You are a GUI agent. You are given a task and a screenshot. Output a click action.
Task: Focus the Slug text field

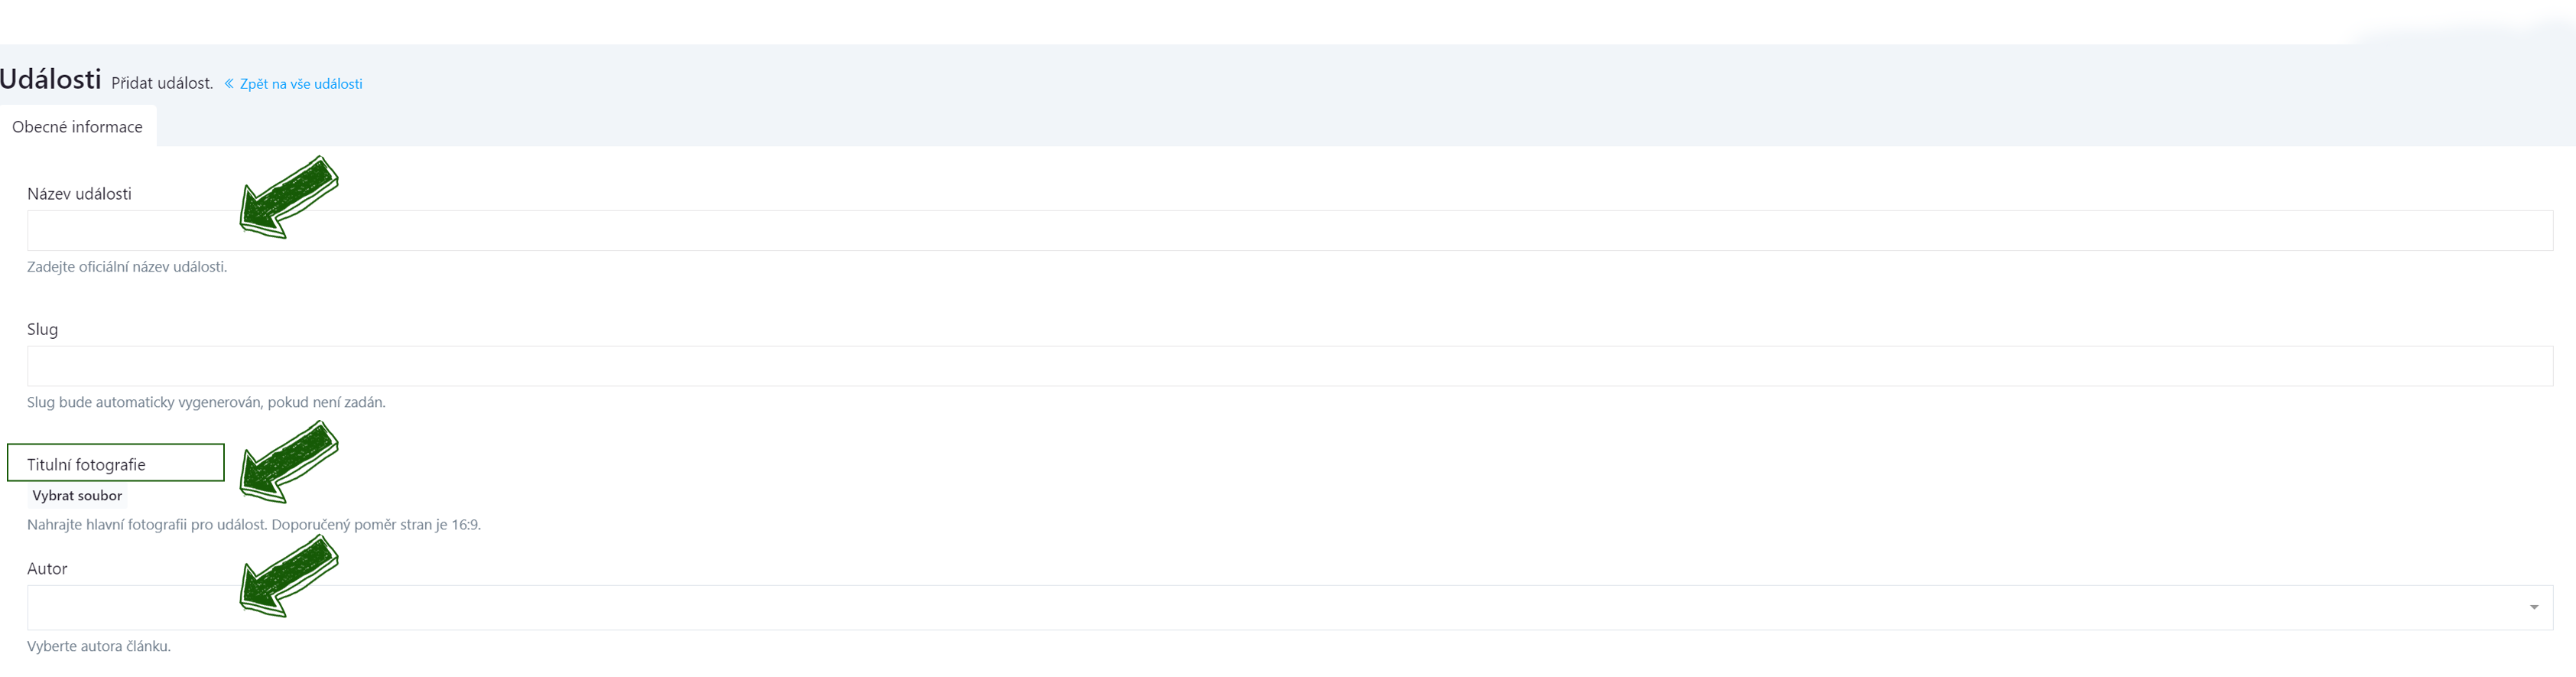pos(1289,366)
